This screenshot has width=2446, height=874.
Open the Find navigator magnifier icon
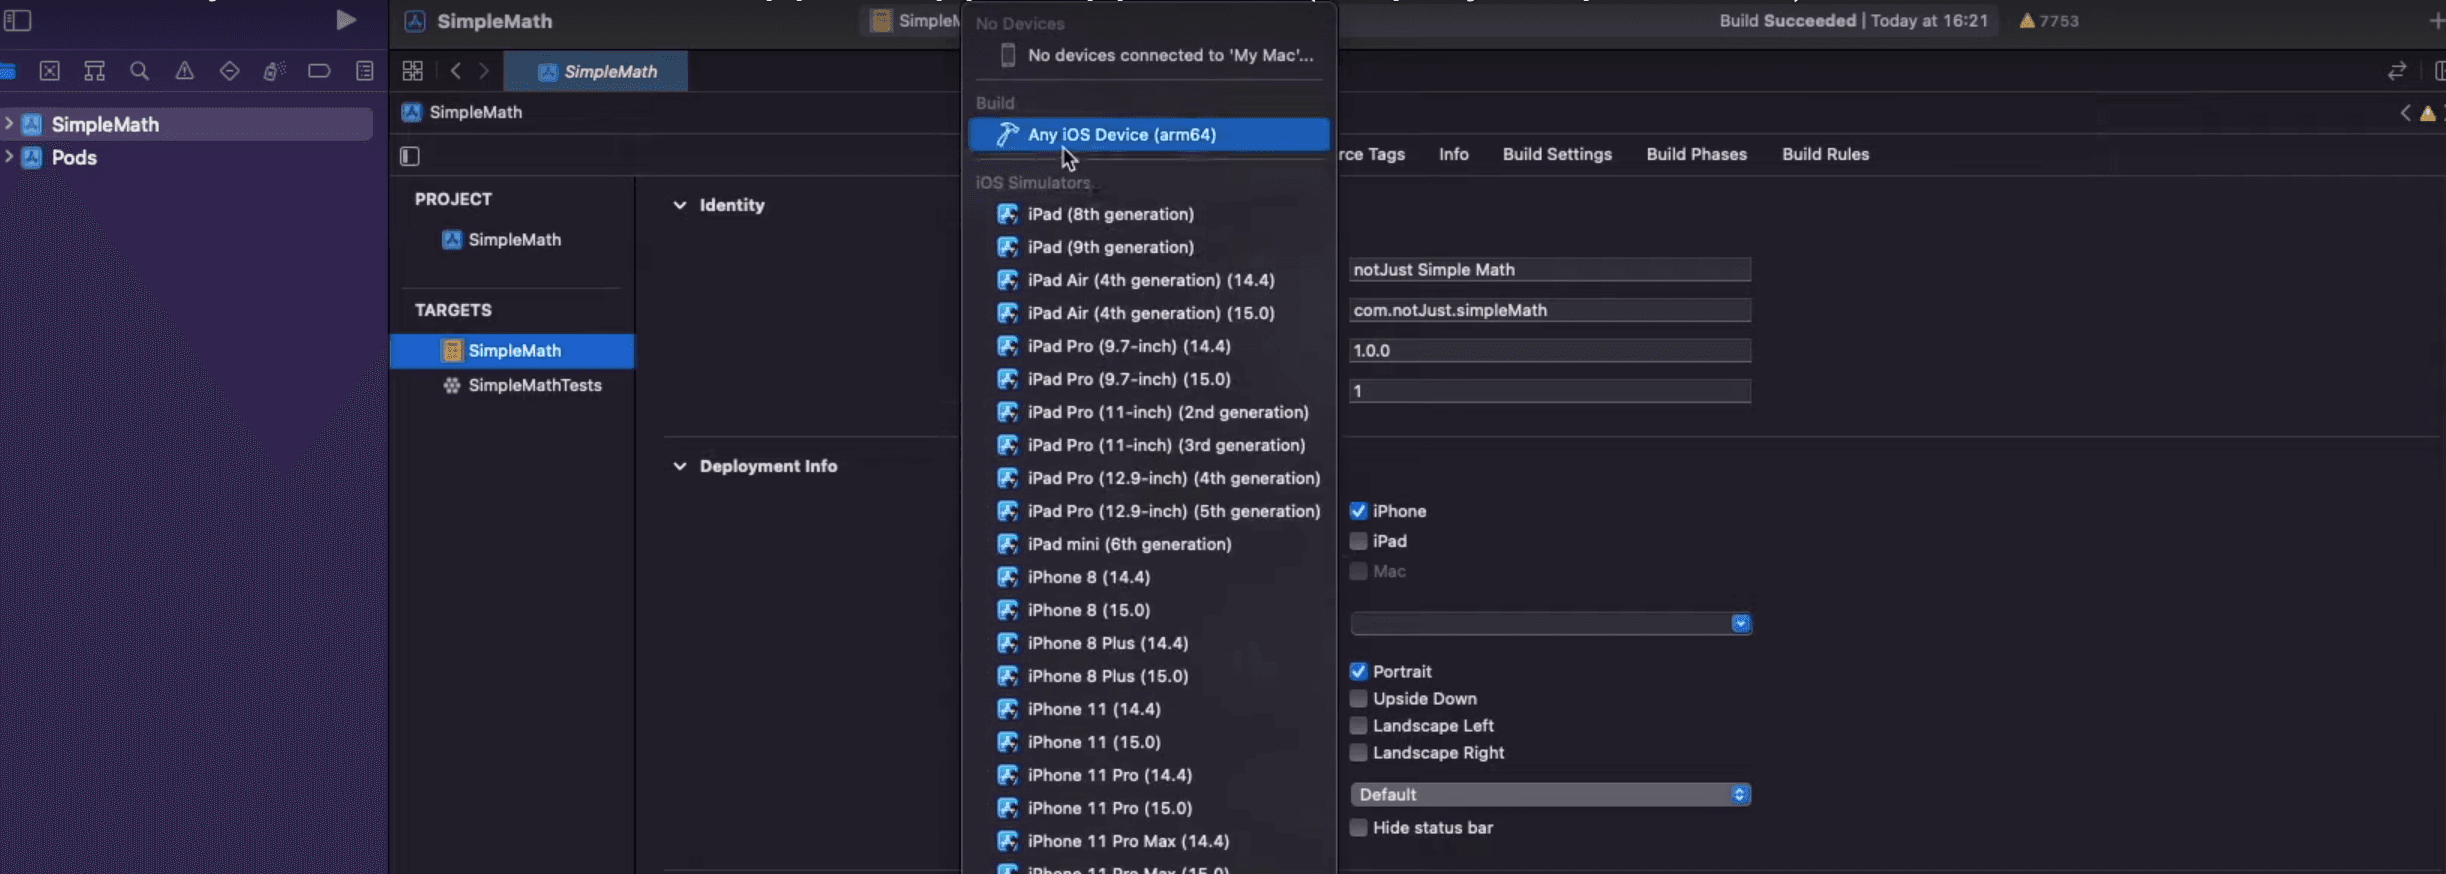(139, 71)
